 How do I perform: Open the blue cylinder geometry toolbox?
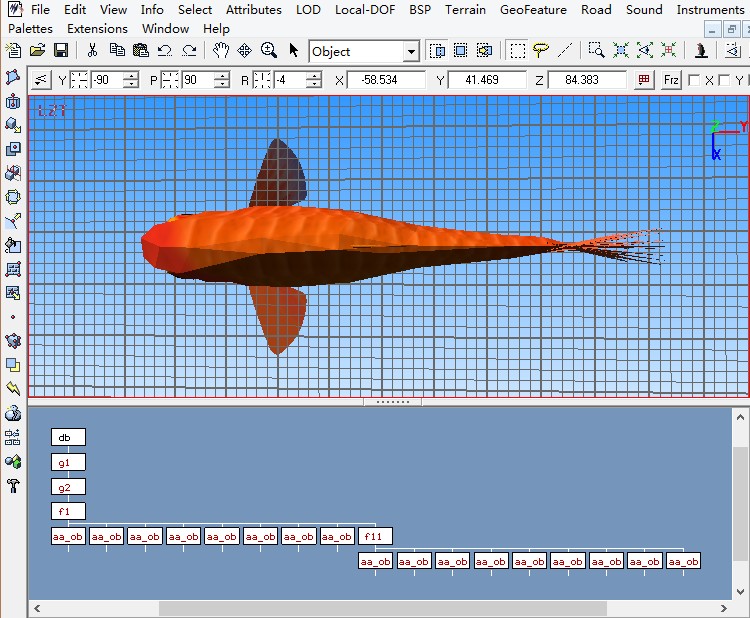coord(13,101)
